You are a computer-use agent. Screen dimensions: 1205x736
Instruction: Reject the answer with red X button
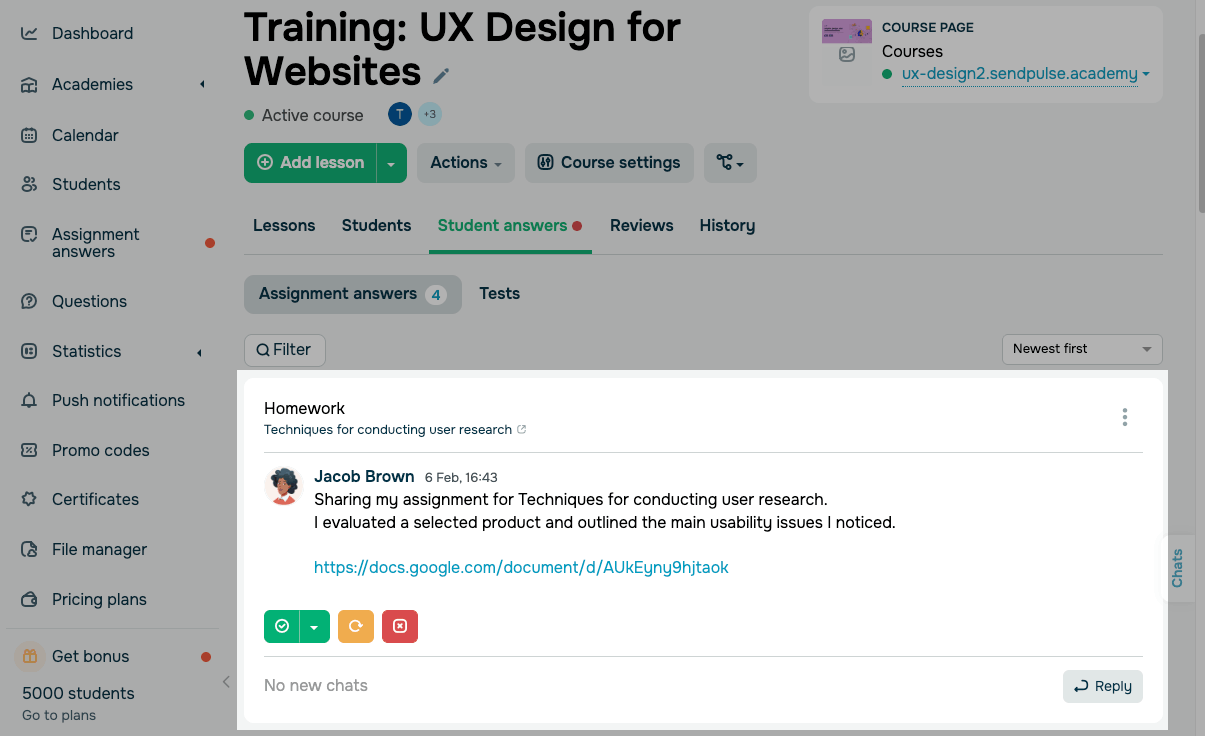point(400,626)
